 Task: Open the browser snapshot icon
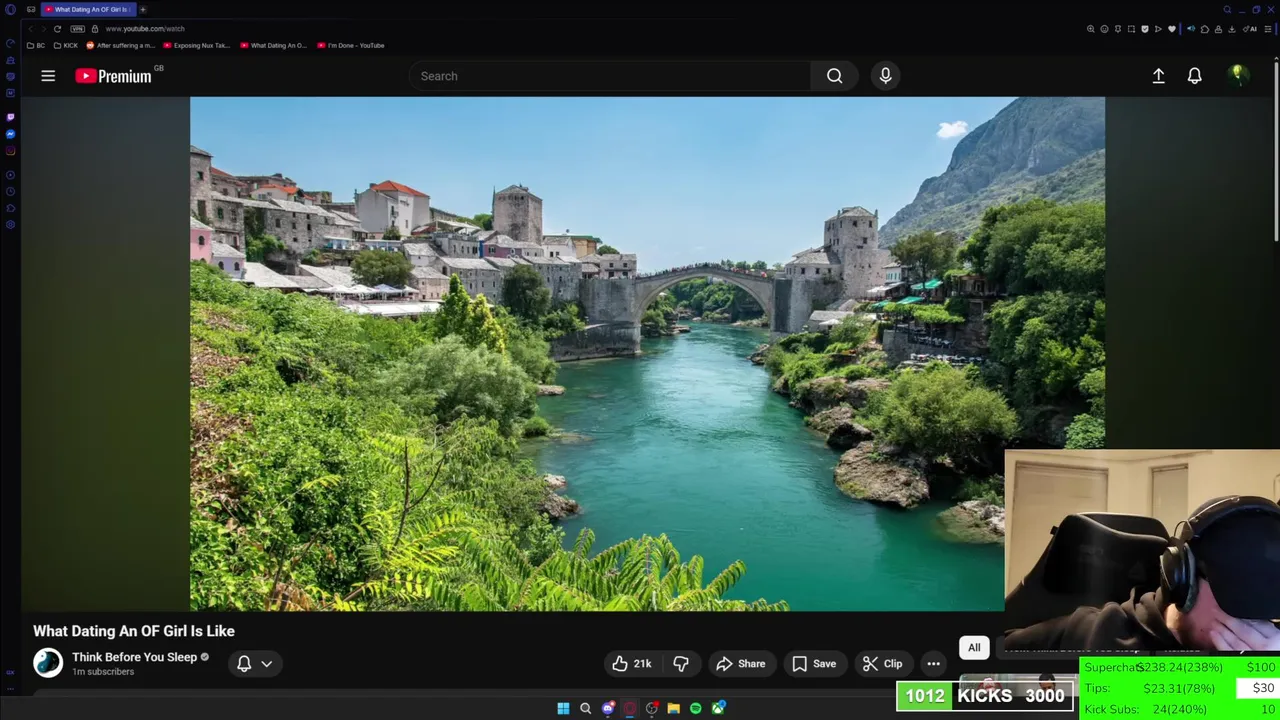pos(1131,29)
